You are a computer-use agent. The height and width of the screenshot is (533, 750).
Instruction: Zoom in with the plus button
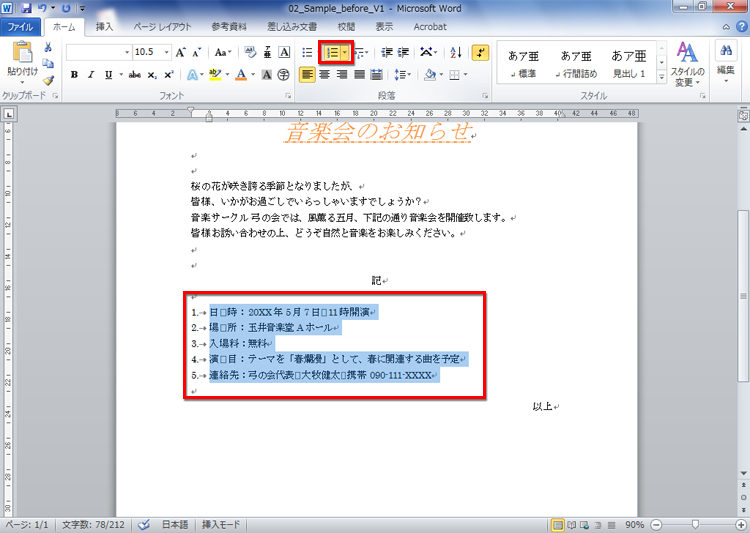pos(741,525)
